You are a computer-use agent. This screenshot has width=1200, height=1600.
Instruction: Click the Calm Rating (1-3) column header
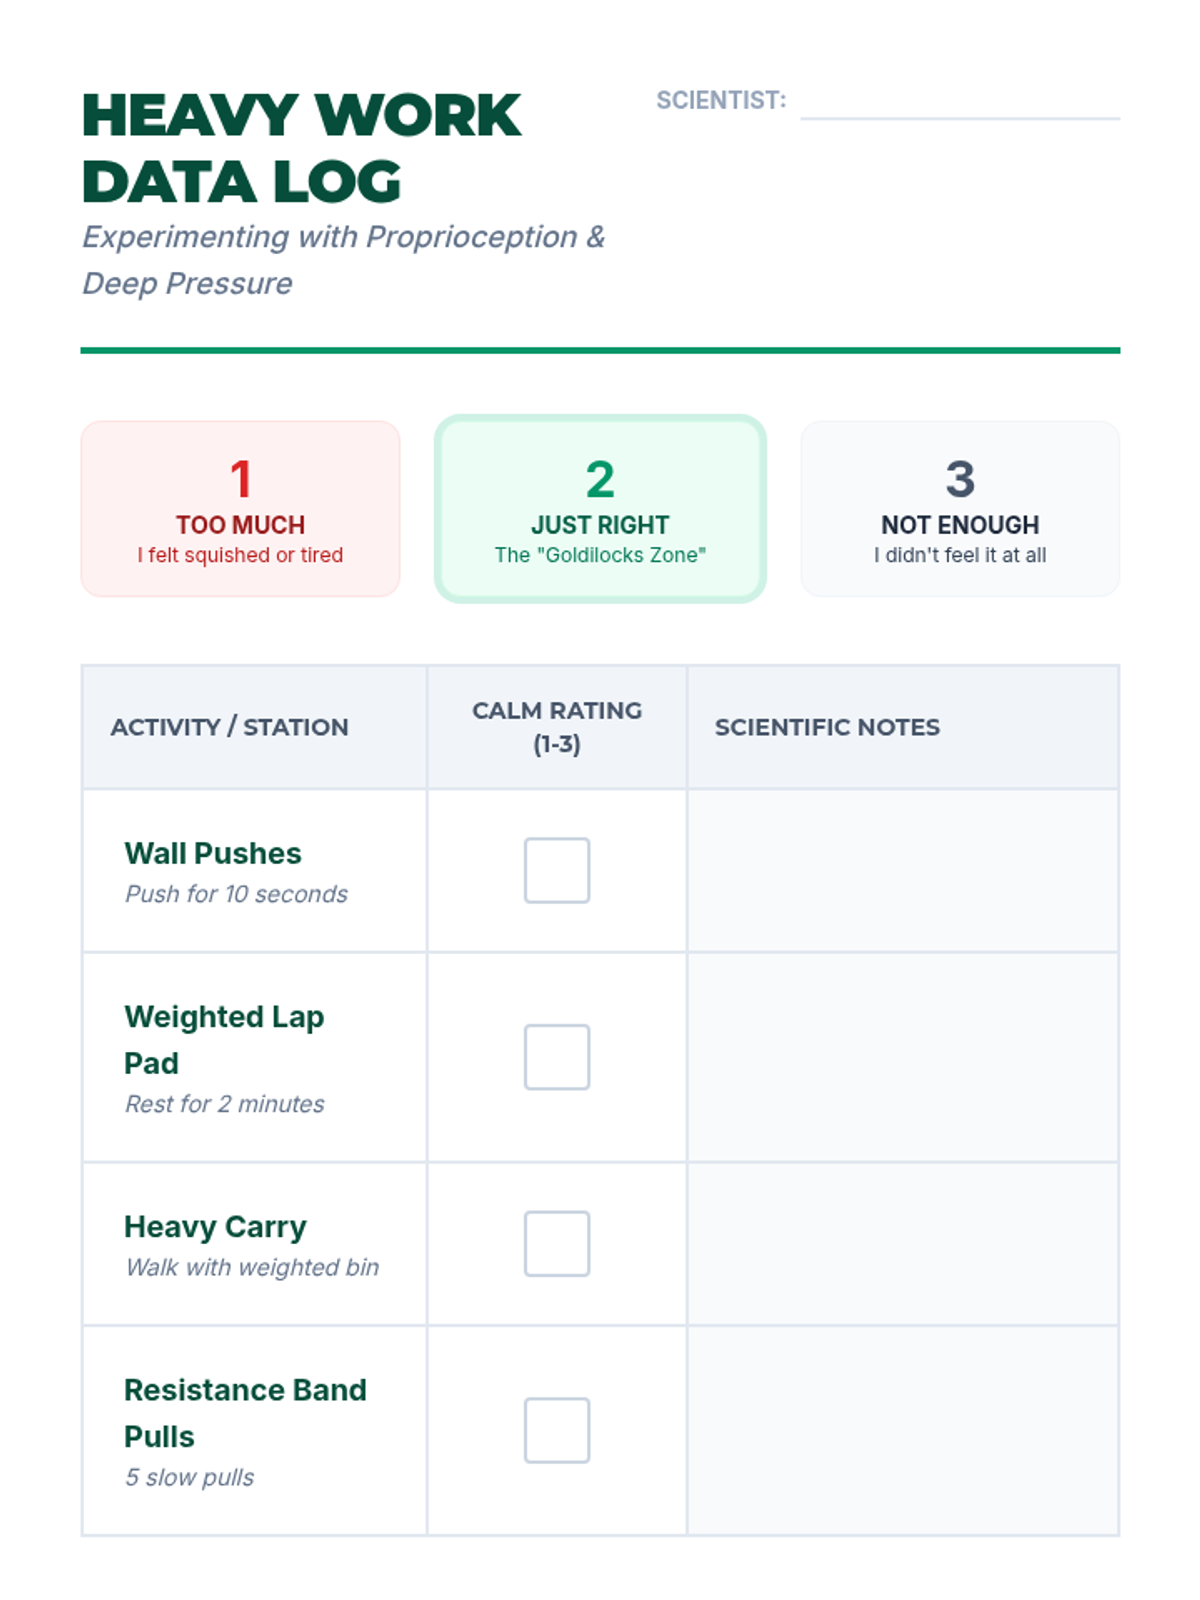click(x=557, y=727)
